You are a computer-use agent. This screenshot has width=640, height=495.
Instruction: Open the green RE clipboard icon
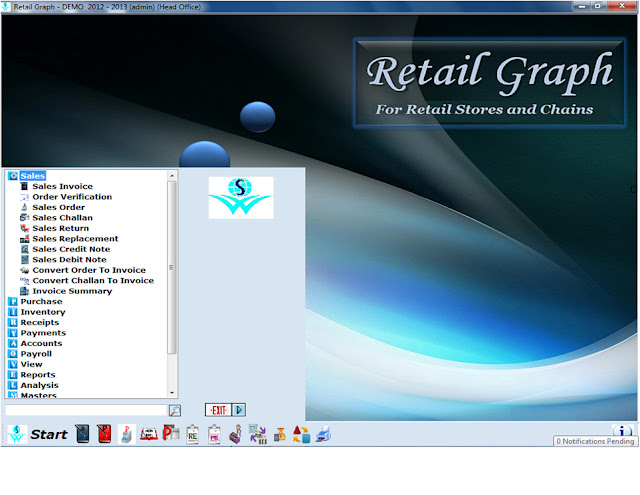tap(192, 434)
